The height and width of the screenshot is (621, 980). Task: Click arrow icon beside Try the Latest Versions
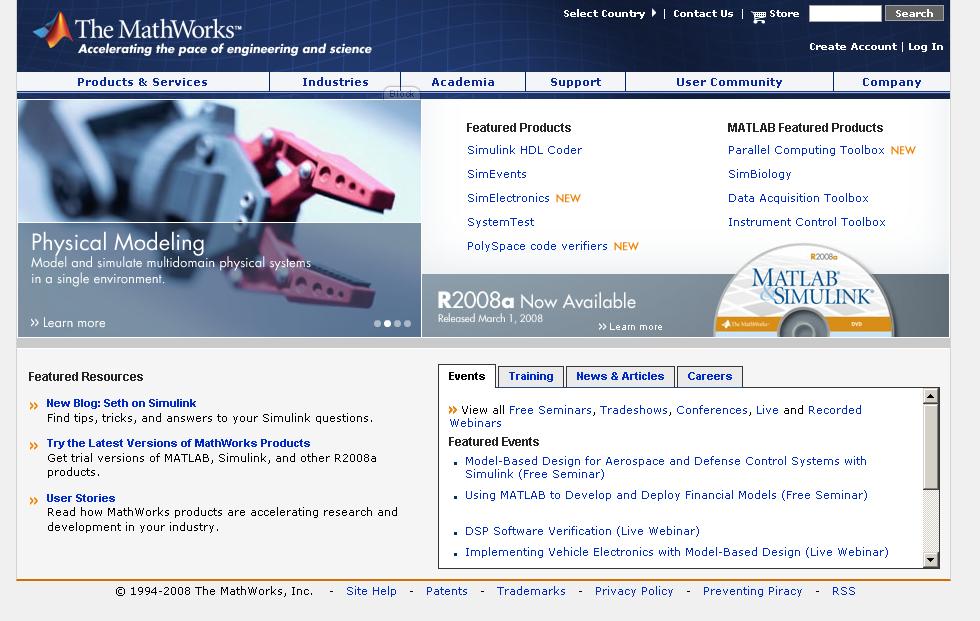[34, 445]
